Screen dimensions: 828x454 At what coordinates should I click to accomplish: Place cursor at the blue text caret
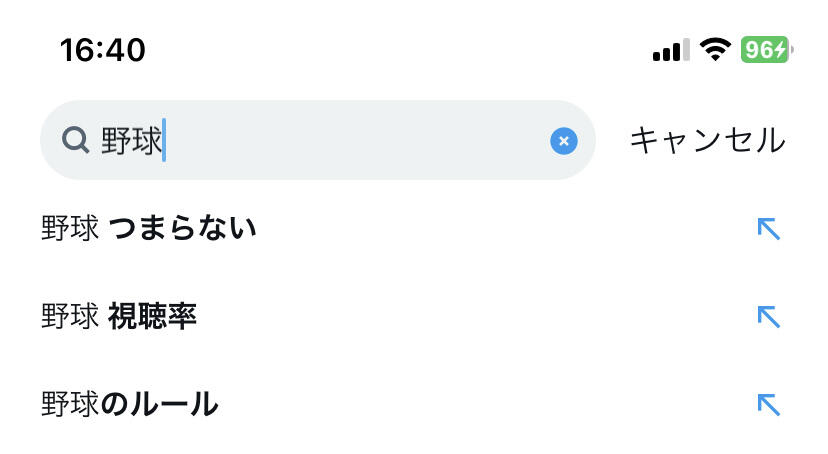(164, 141)
